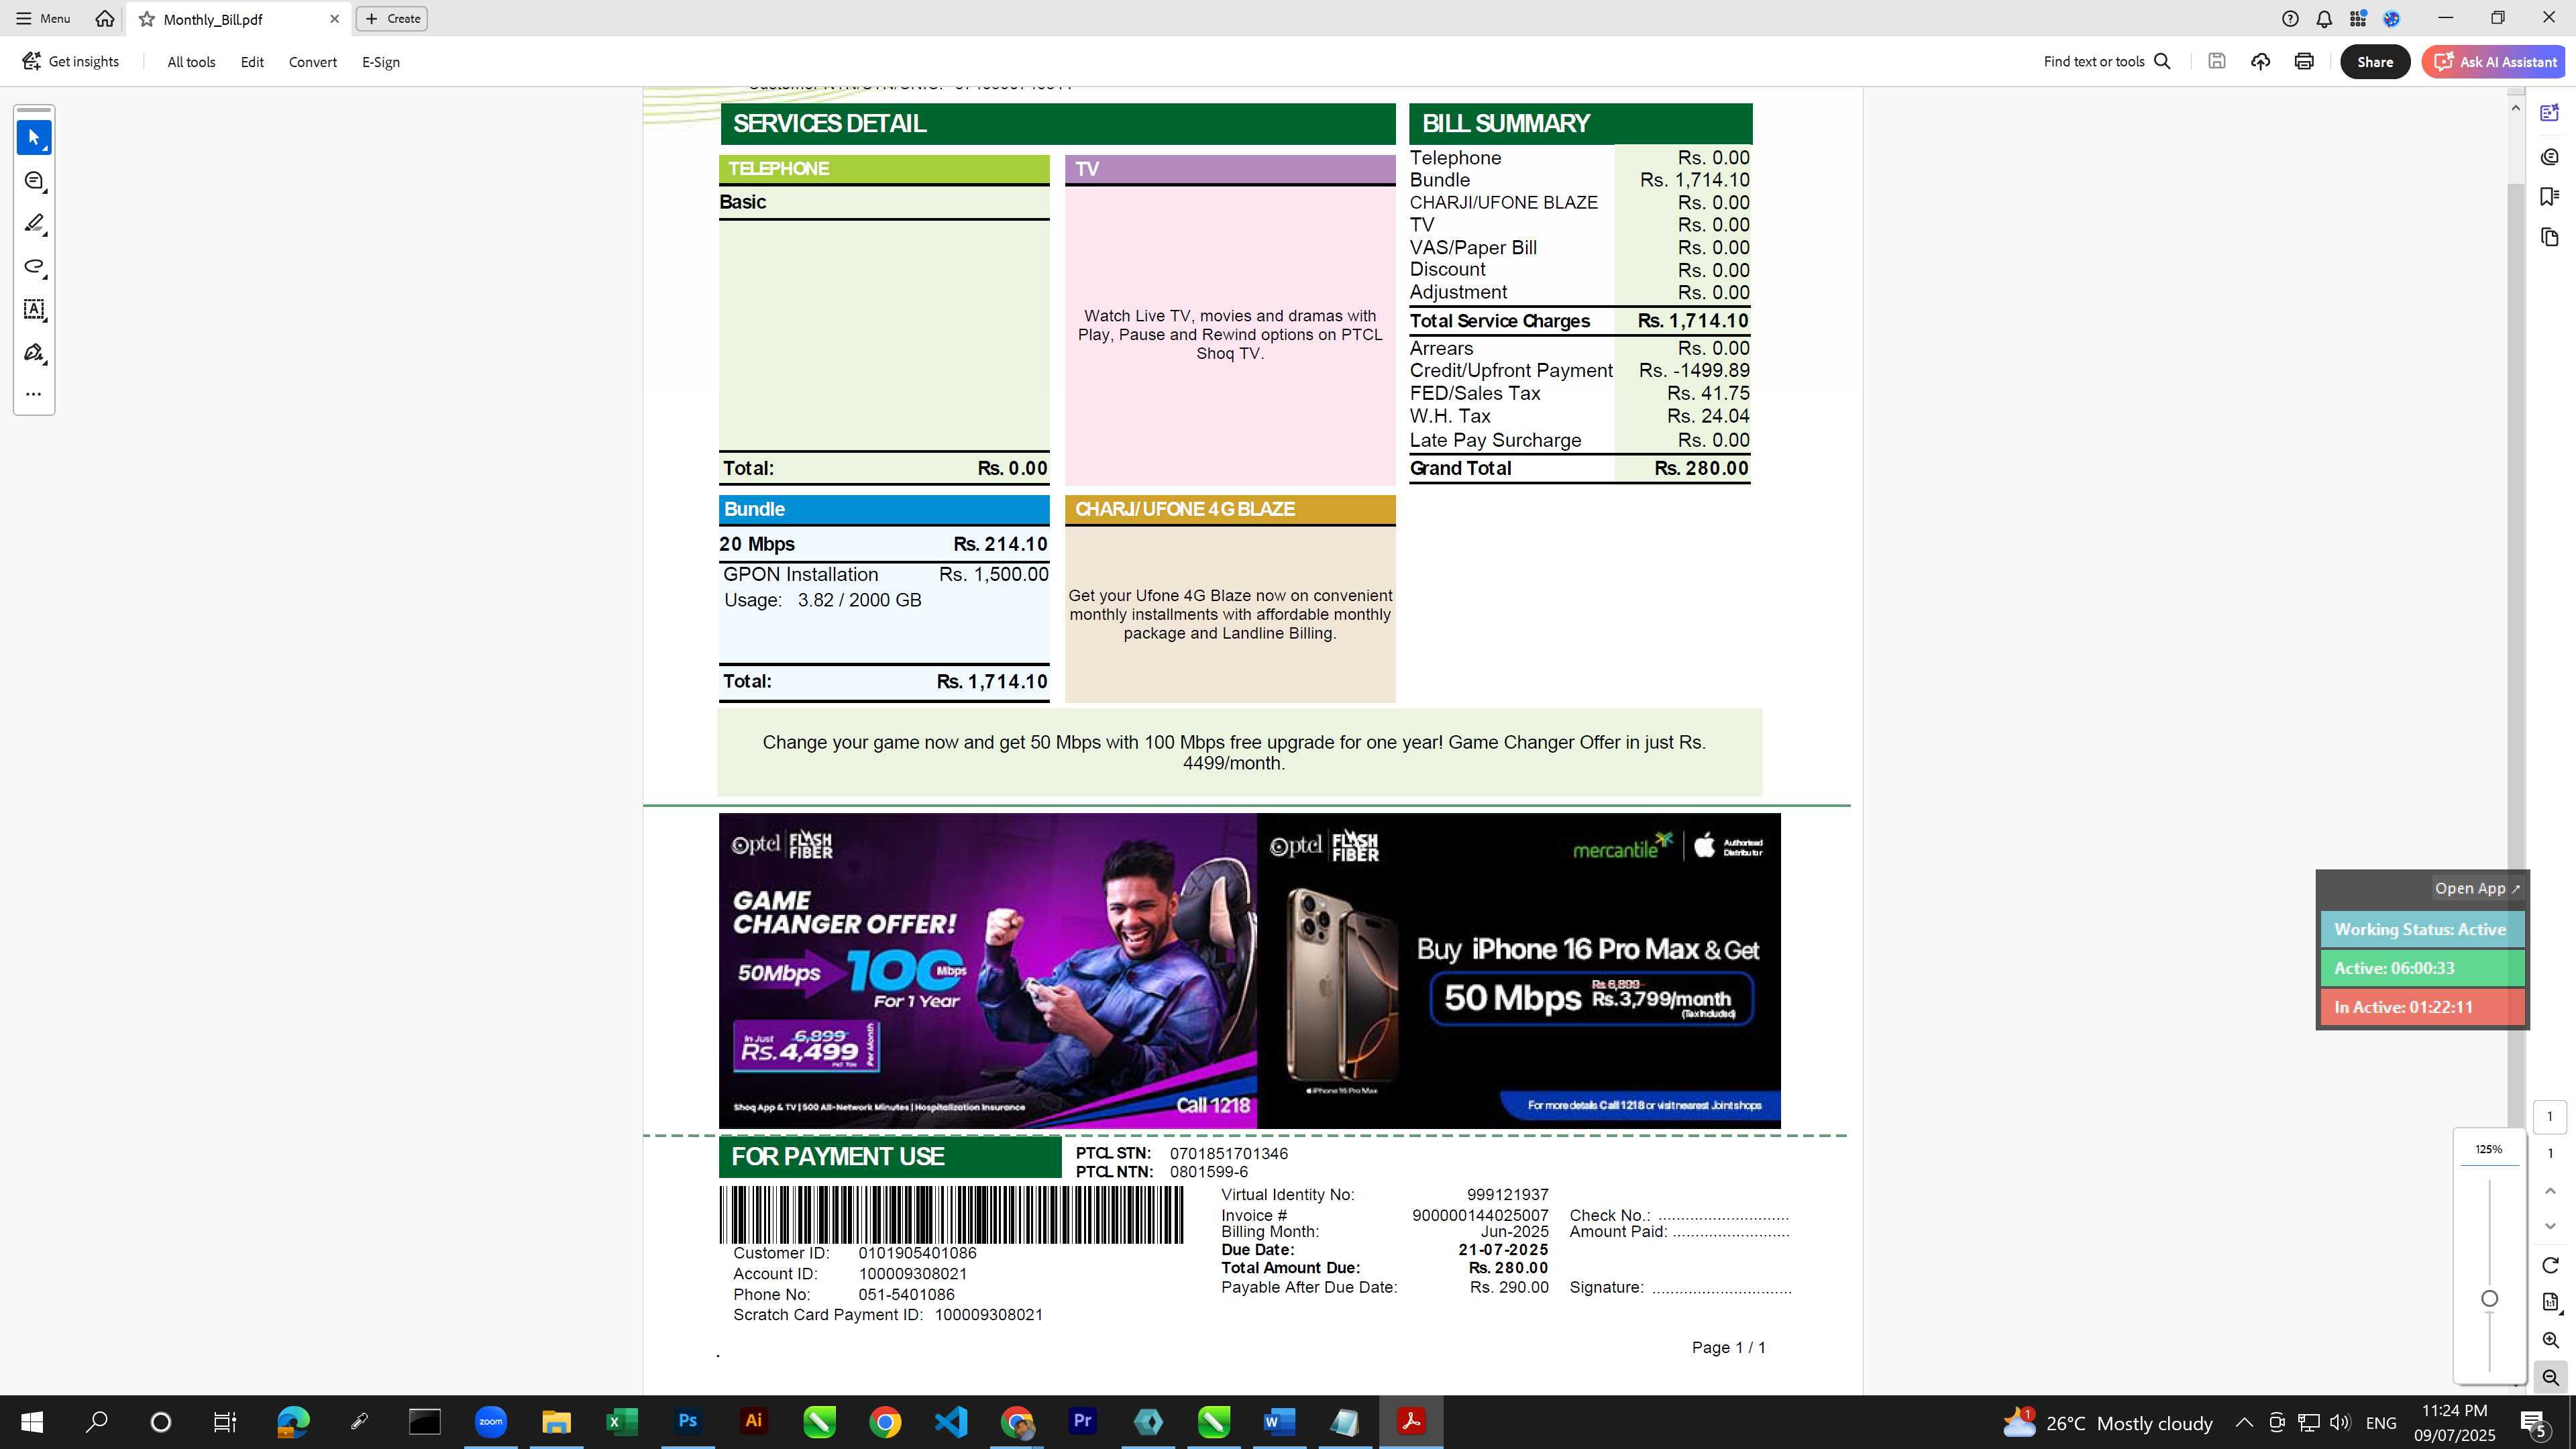This screenshot has height=1449, width=2576.
Task: Zoom out of the document
Action: click(2550, 1378)
